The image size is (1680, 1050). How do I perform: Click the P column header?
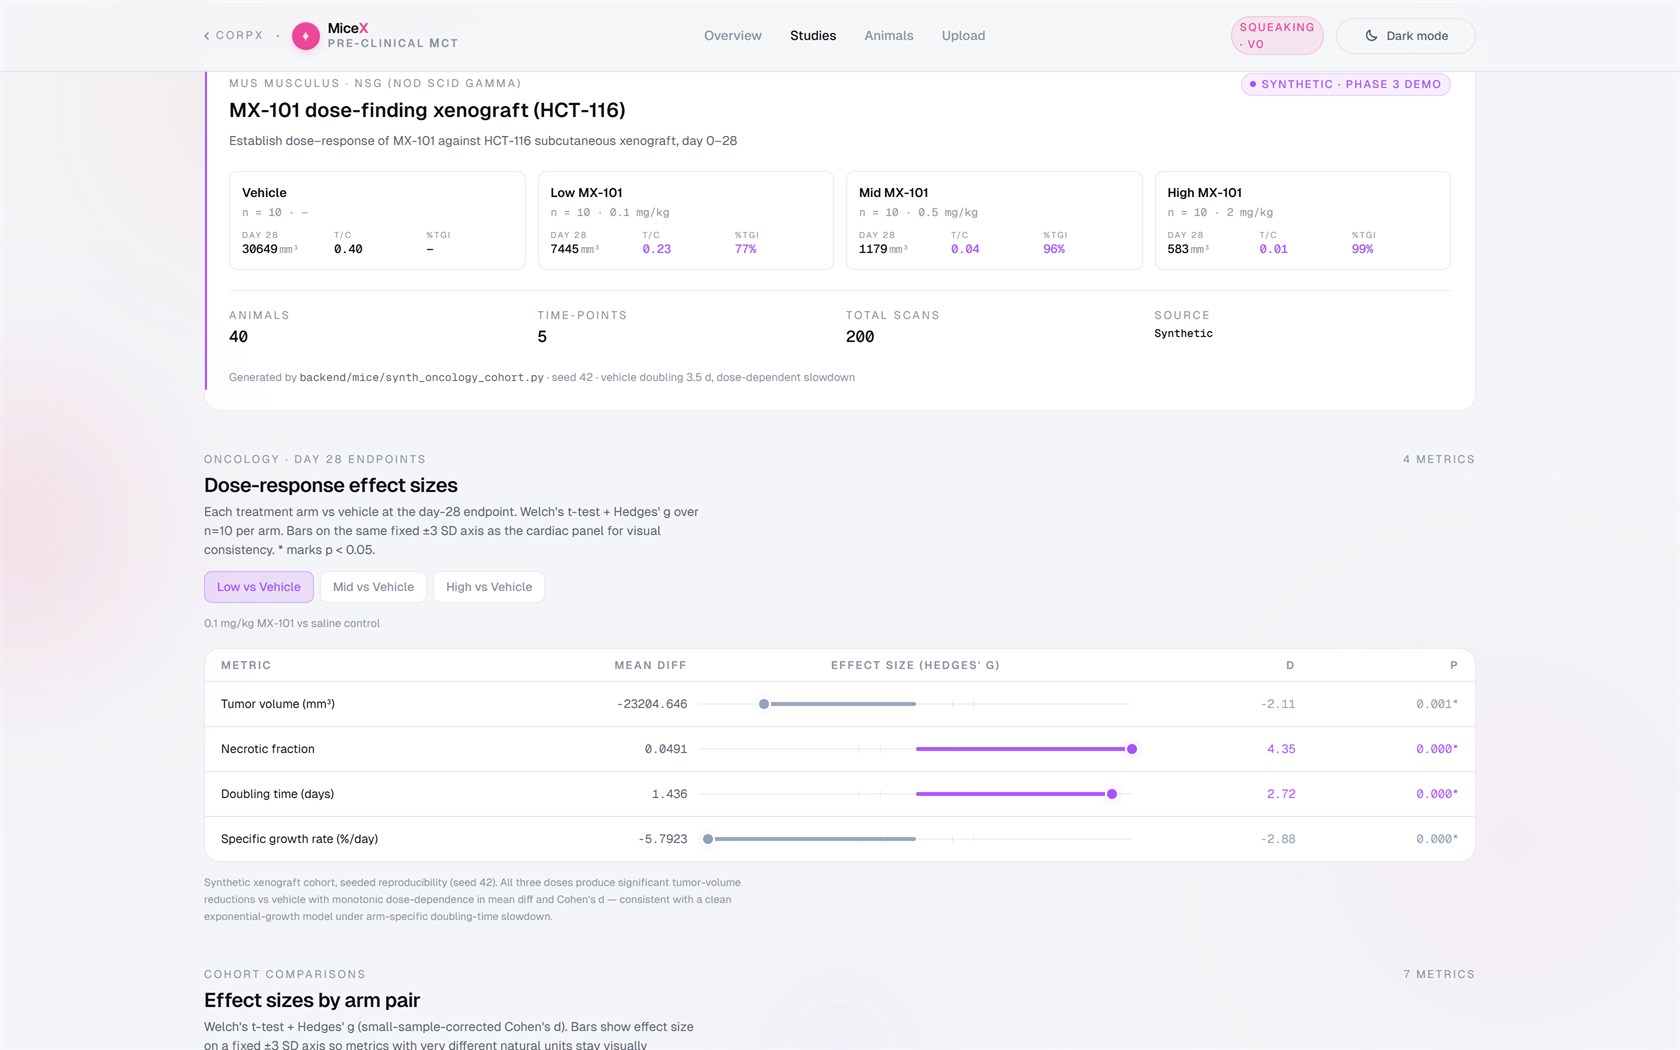pos(1454,665)
